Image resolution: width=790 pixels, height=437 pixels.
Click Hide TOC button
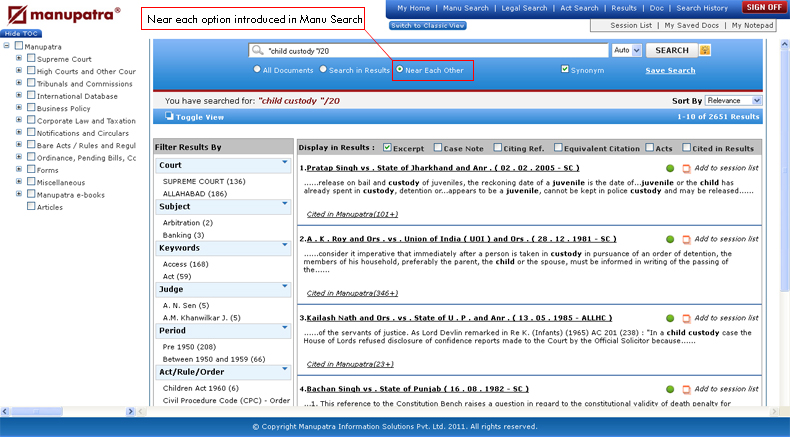point(21,33)
